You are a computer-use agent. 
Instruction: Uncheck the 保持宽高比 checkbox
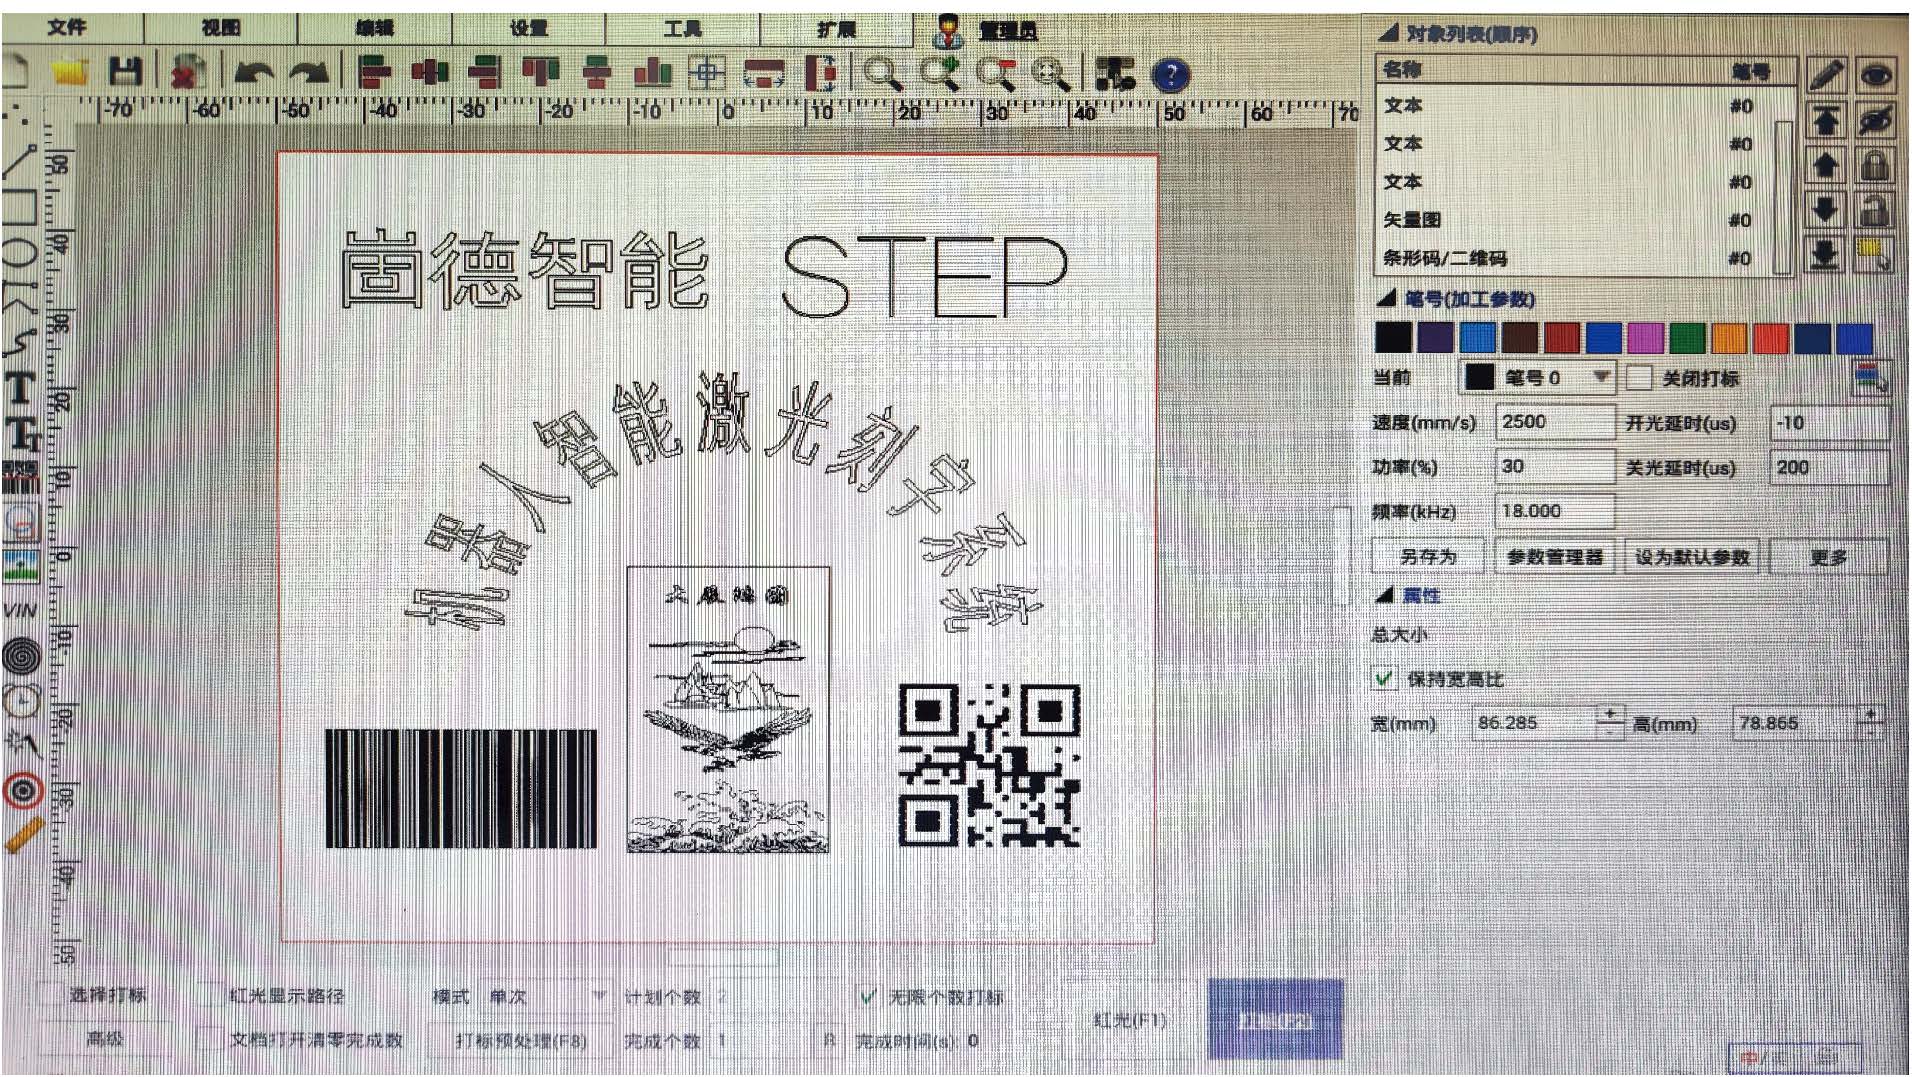(x=1384, y=679)
